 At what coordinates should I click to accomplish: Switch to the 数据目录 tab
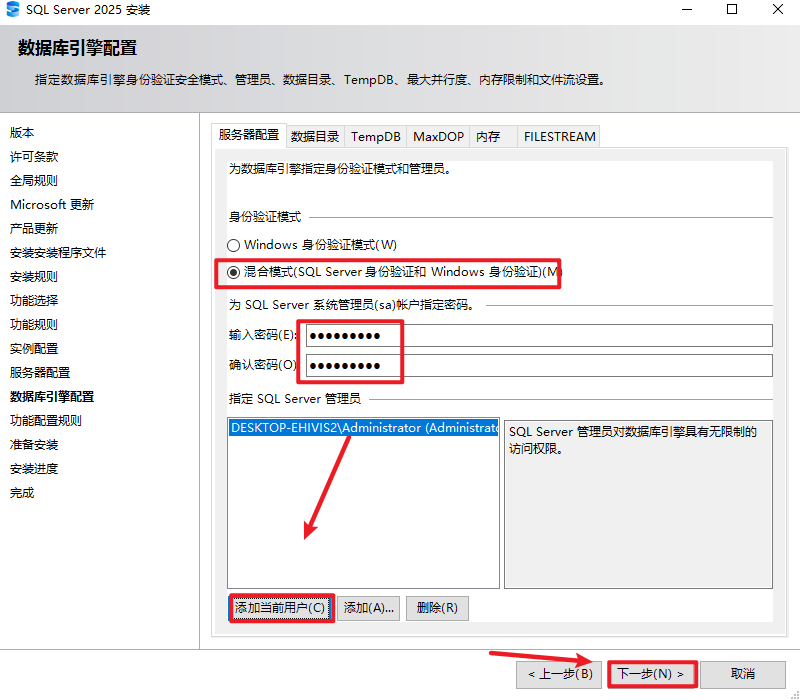pyautogui.click(x=312, y=136)
